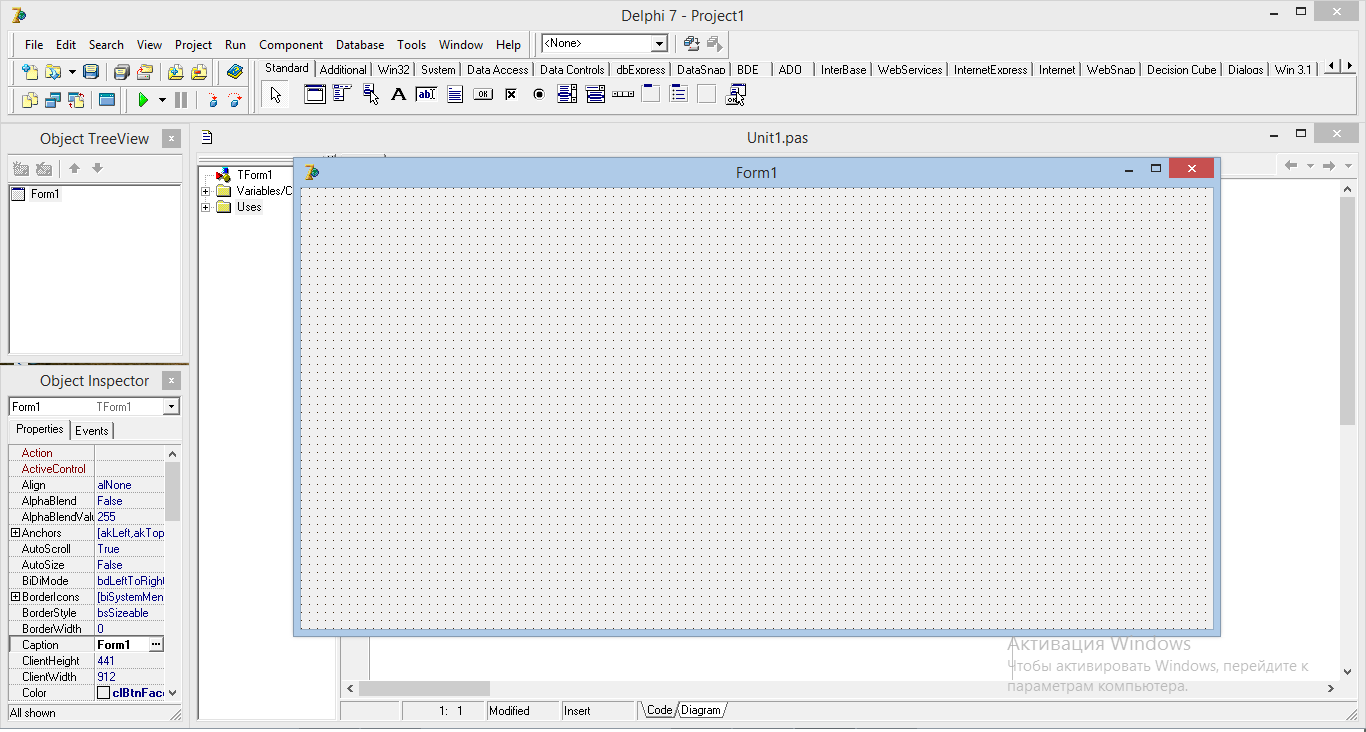Image resolution: width=1366 pixels, height=732 pixels.
Task: Open the Tools menu
Action: click(411, 45)
